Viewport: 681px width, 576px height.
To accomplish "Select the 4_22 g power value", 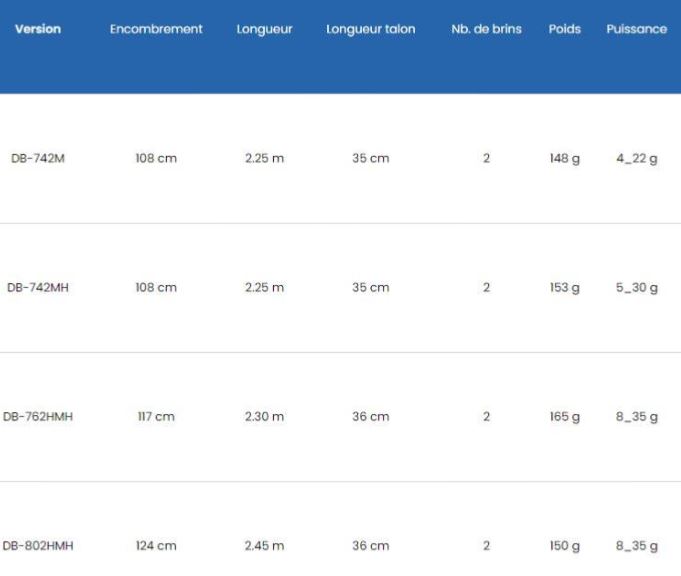I will tap(637, 159).
